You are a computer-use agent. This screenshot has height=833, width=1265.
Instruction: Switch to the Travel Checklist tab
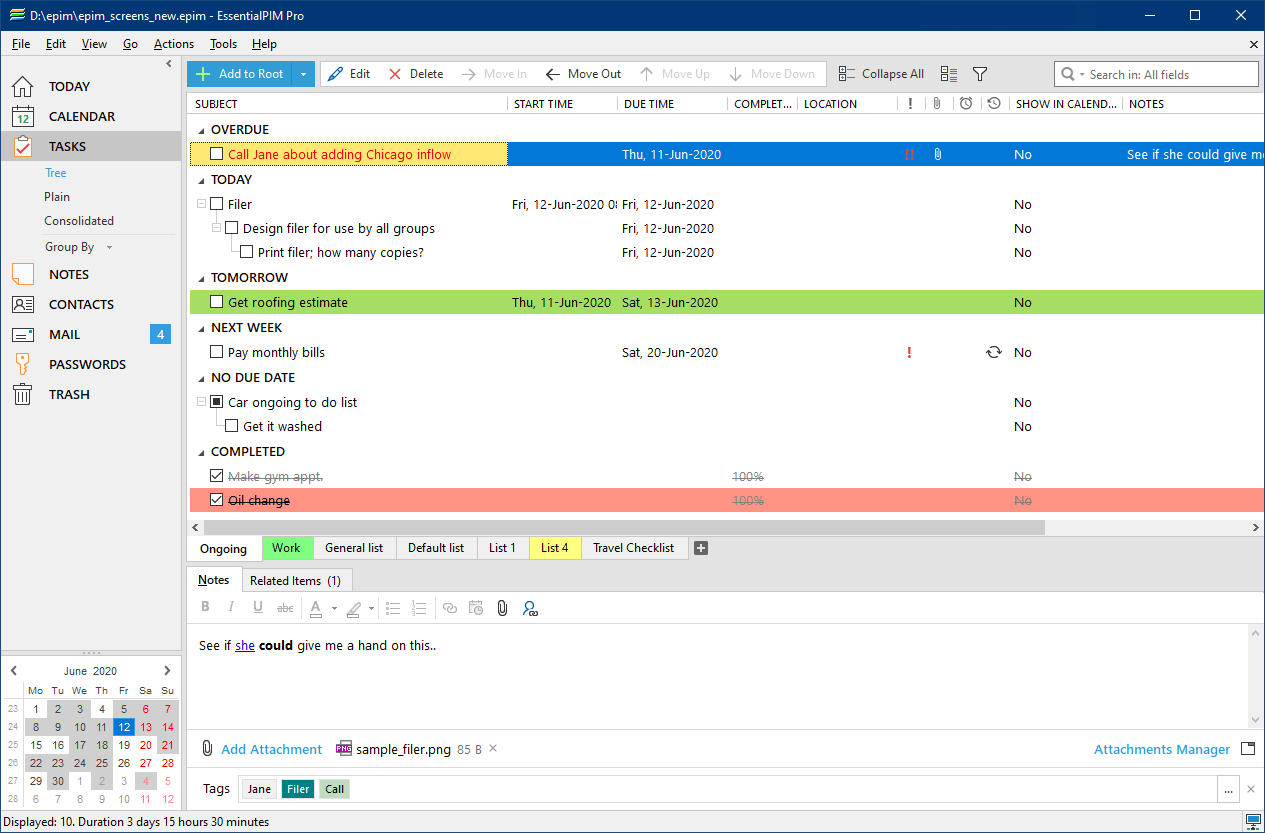tap(634, 548)
